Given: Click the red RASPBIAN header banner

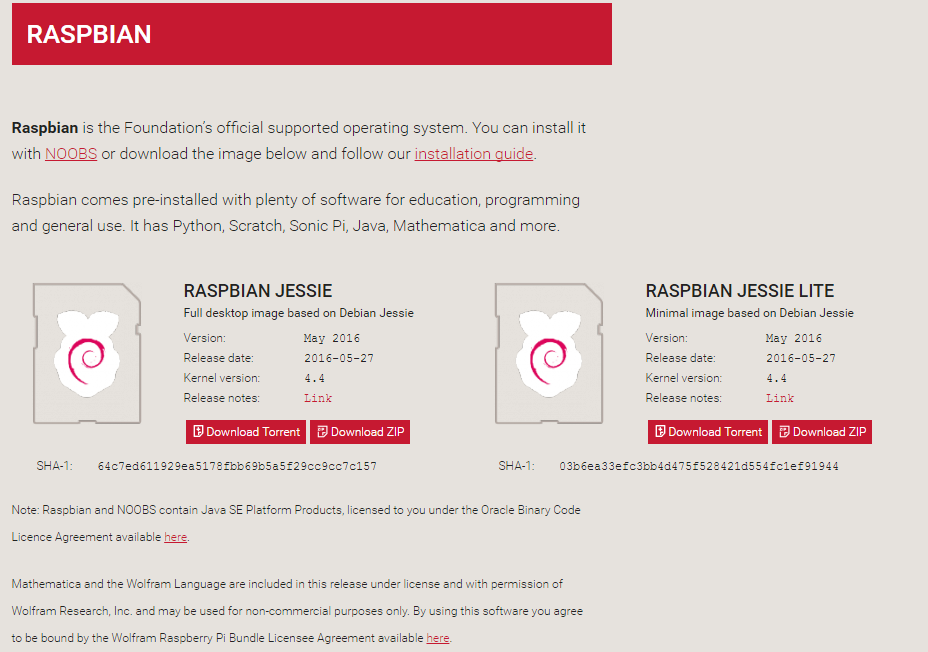Looking at the screenshot, I should click(312, 34).
